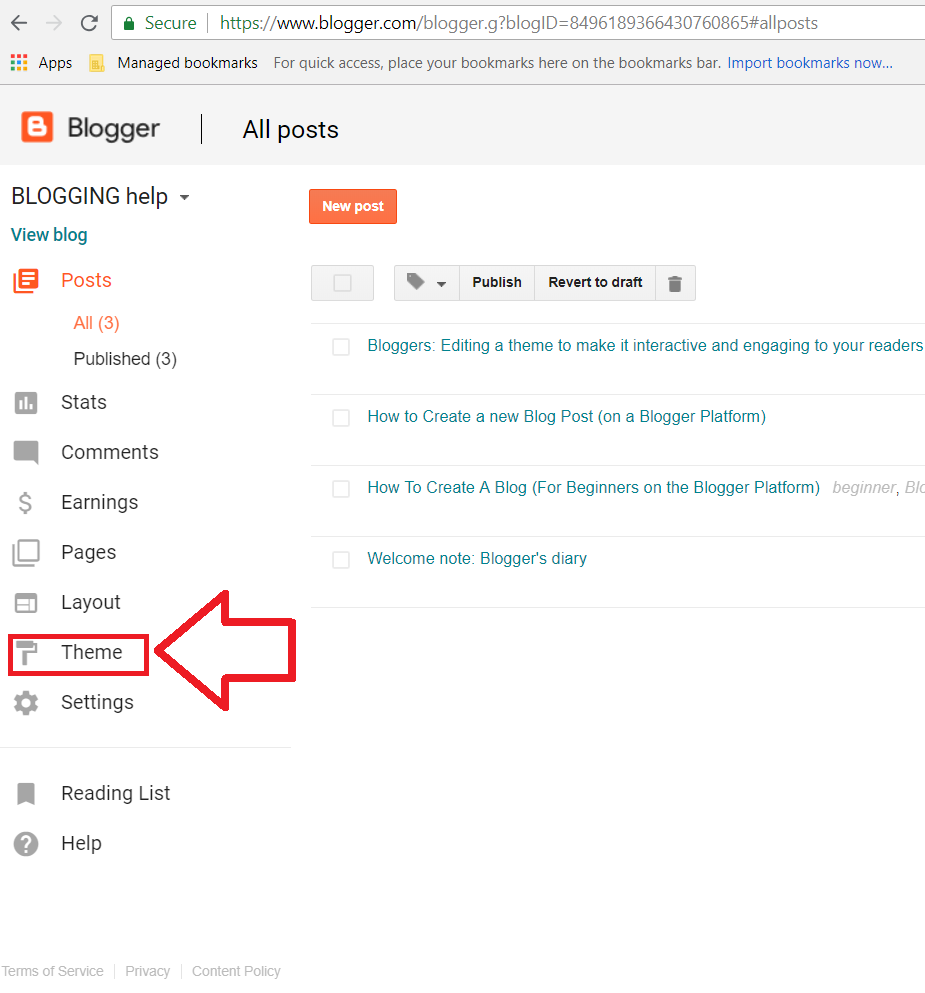The width and height of the screenshot is (925, 993).
Task: Open the labels dropdown arrow next to the tag
Action: click(441, 284)
